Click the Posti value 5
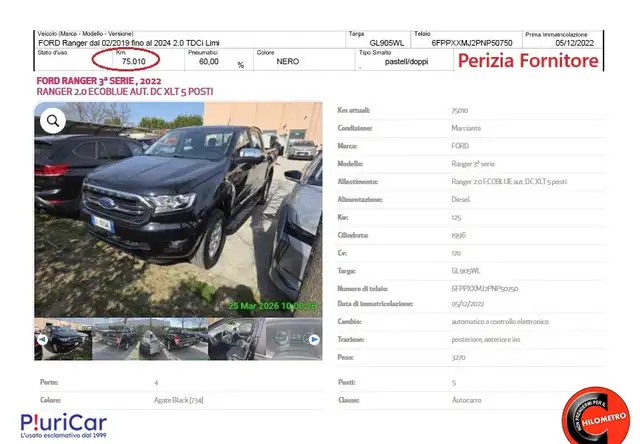Screen dimensions: 640x444 pyautogui.click(x=454, y=383)
